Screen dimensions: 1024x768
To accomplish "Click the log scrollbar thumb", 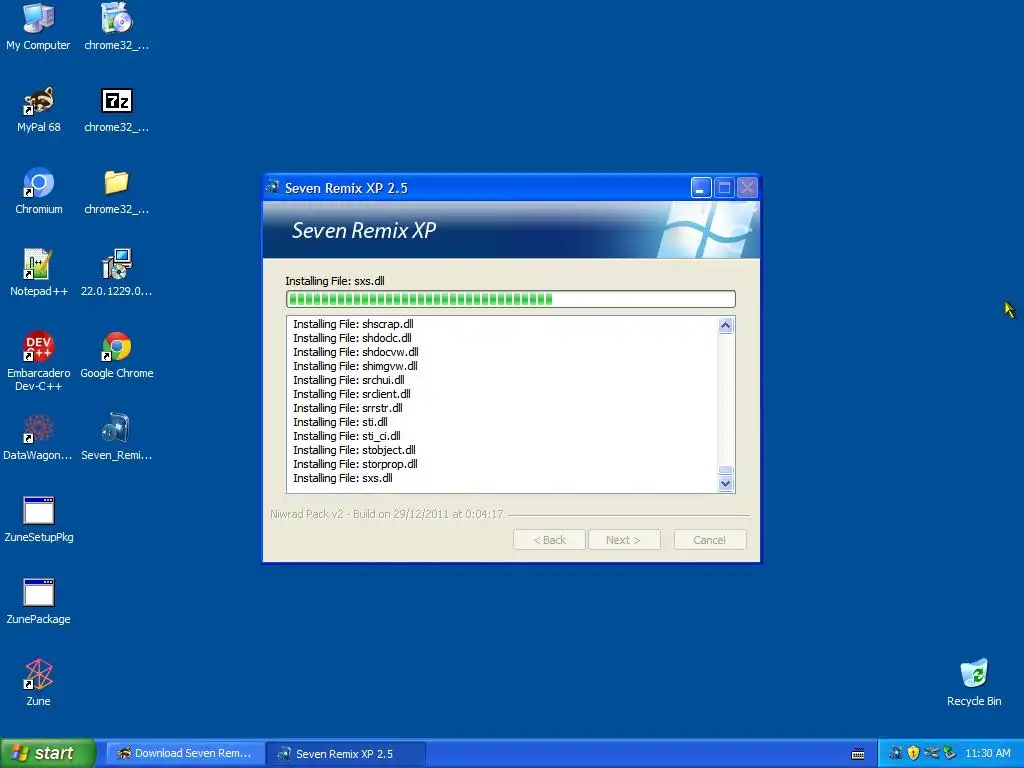I will click(726, 470).
